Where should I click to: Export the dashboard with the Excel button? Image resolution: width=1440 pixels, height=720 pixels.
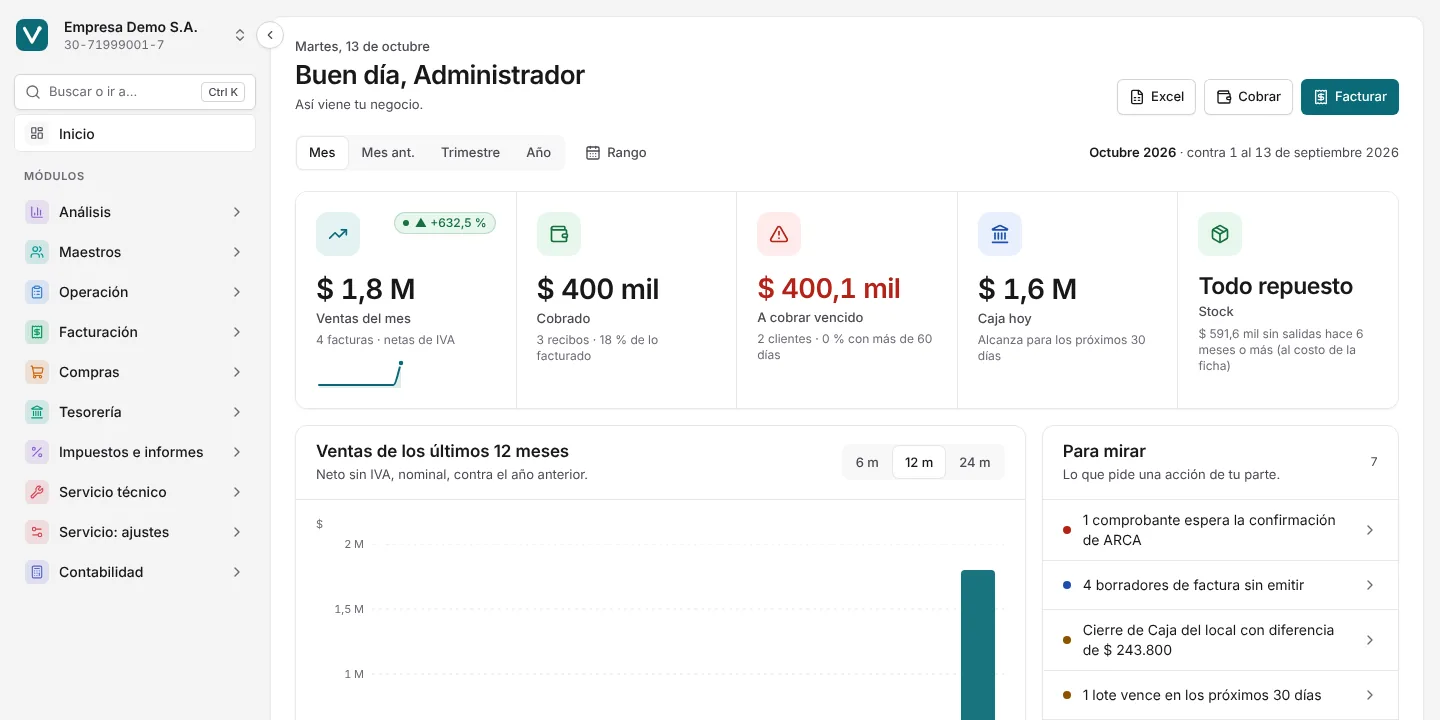pyautogui.click(x=1157, y=97)
